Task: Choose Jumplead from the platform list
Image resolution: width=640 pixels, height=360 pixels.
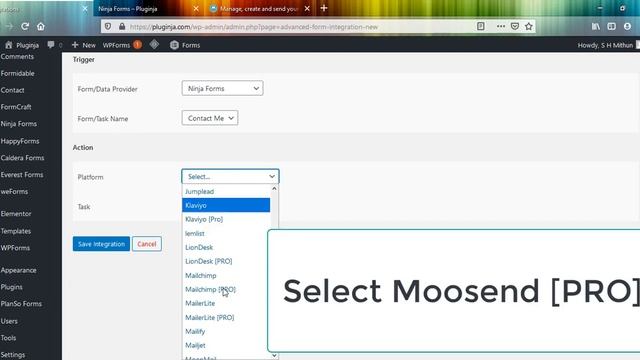Action: (x=226, y=191)
